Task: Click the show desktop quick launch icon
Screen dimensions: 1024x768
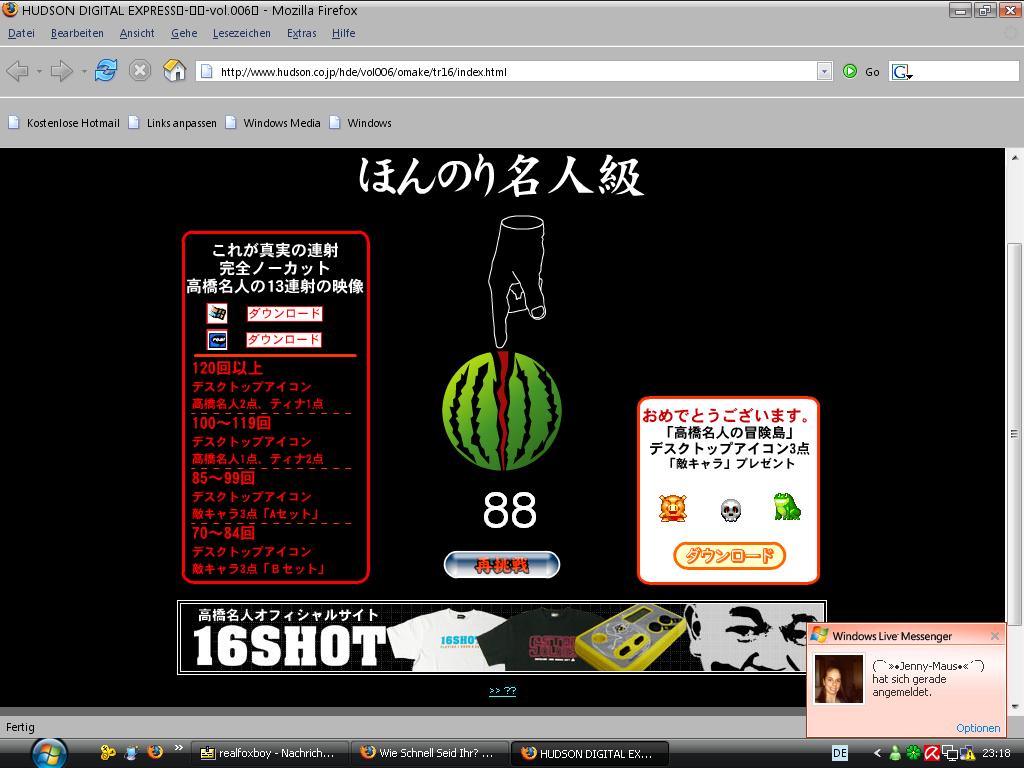Action: pos(131,752)
